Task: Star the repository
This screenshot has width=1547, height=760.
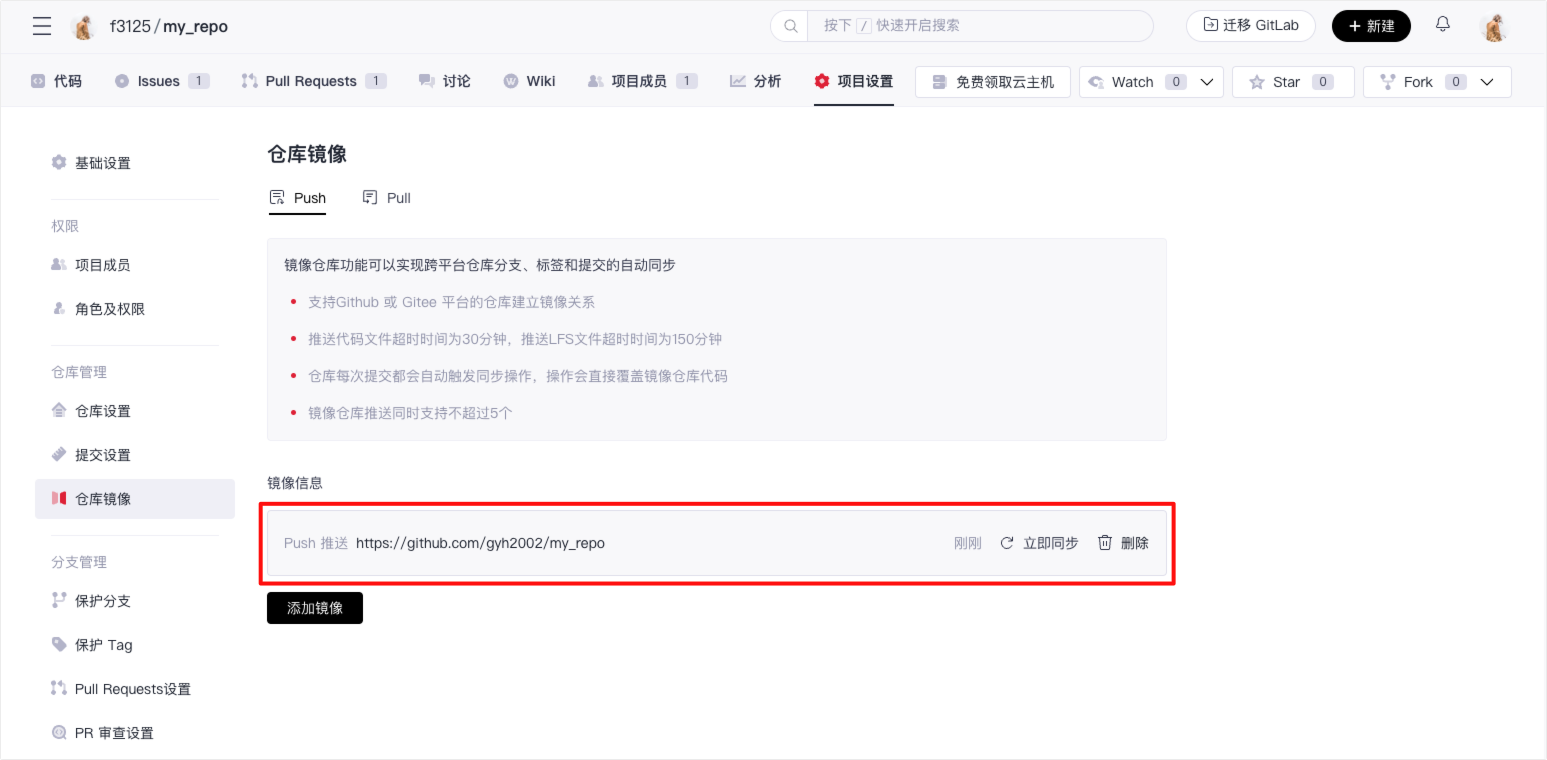Action: click(x=1292, y=82)
